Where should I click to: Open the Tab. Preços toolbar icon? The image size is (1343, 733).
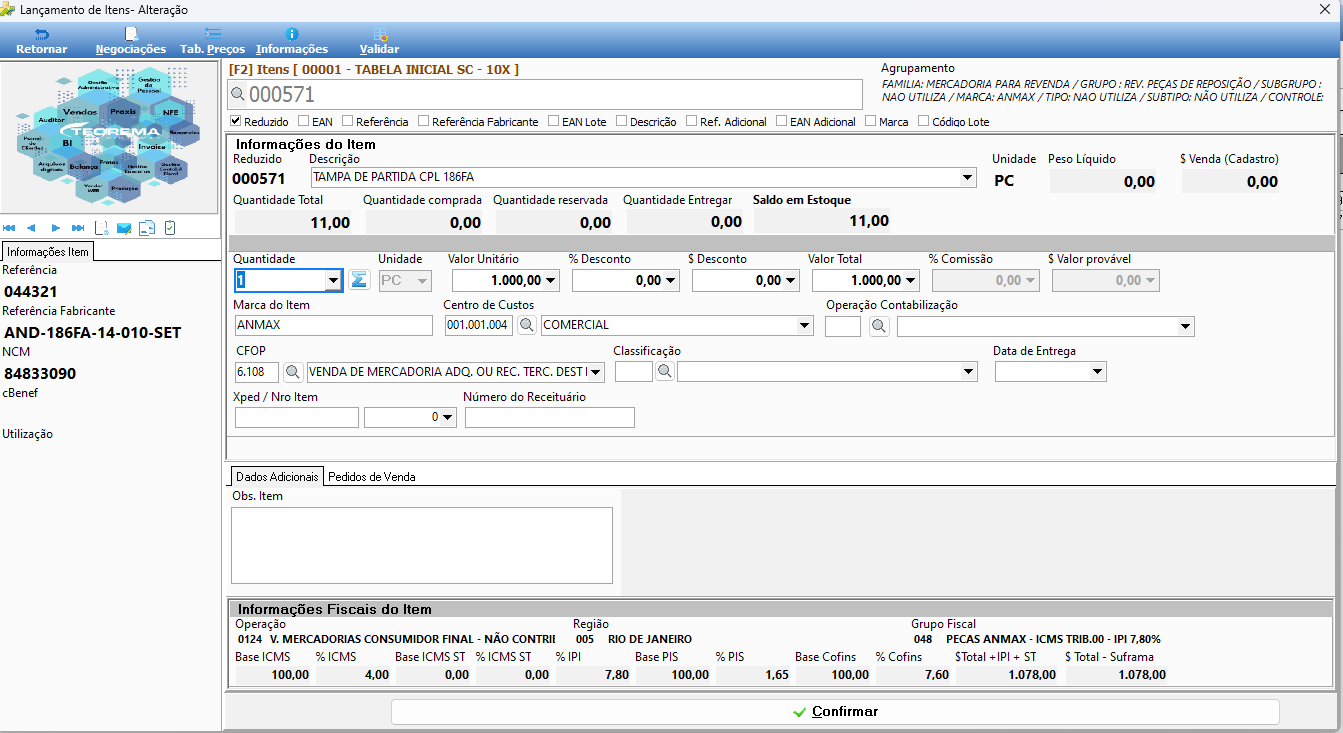[212, 41]
